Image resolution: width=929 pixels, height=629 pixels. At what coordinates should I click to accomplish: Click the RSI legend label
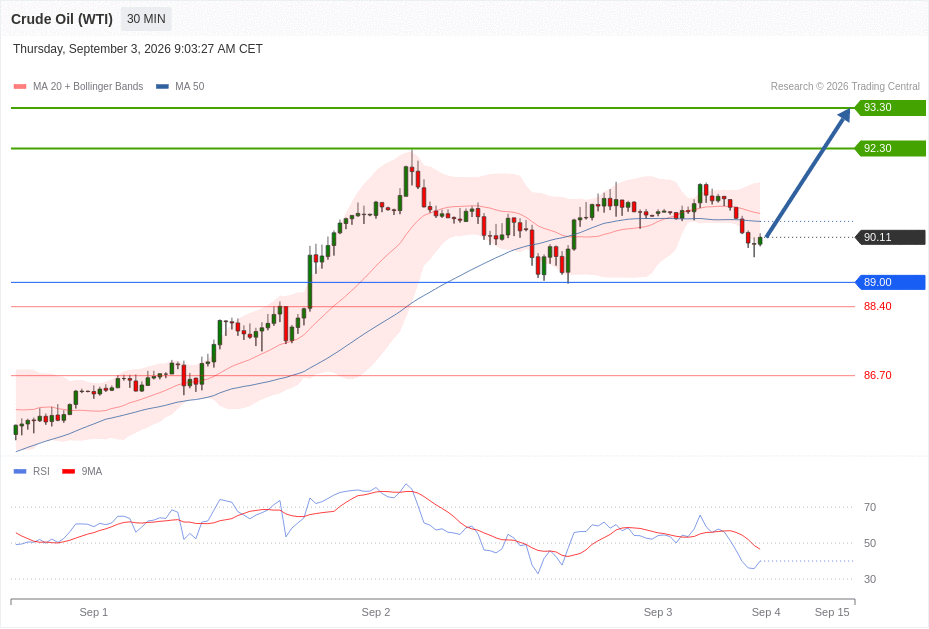(x=41, y=471)
